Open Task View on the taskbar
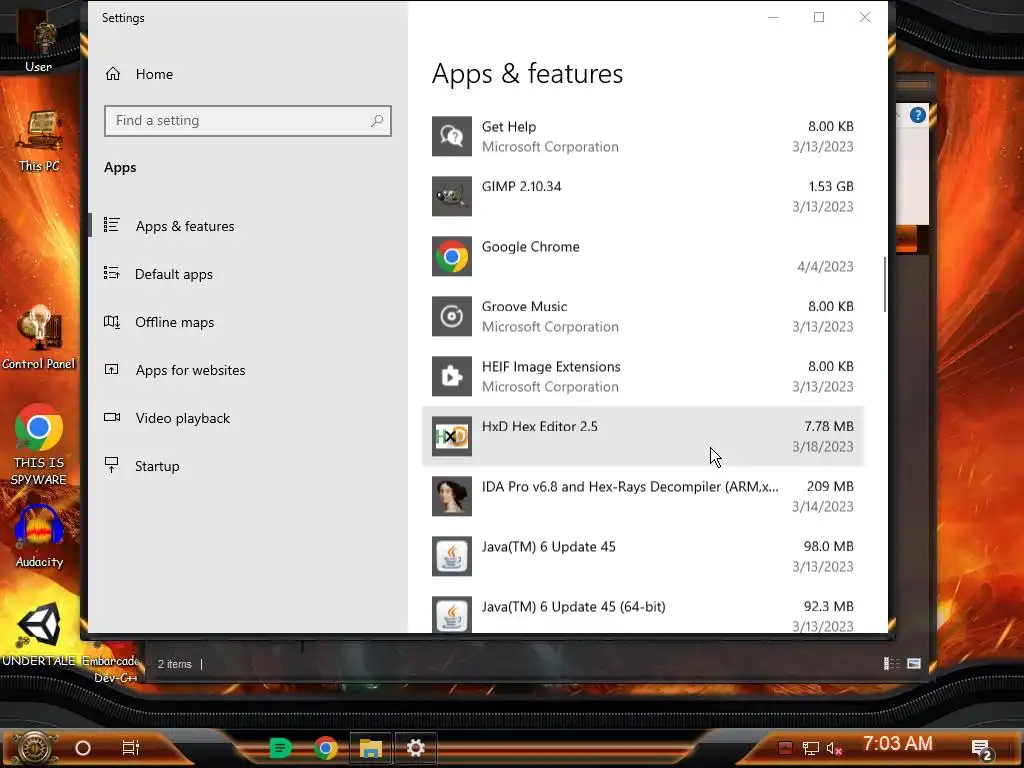 coord(131,748)
